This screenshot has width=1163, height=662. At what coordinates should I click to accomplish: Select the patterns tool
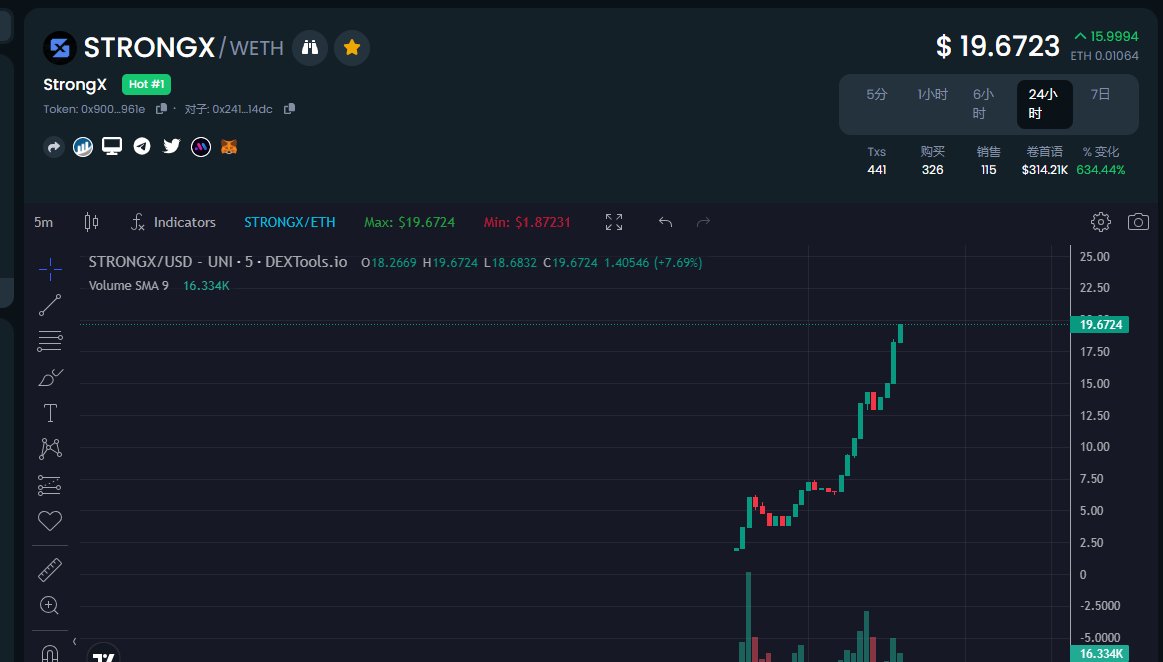coord(50,448)
